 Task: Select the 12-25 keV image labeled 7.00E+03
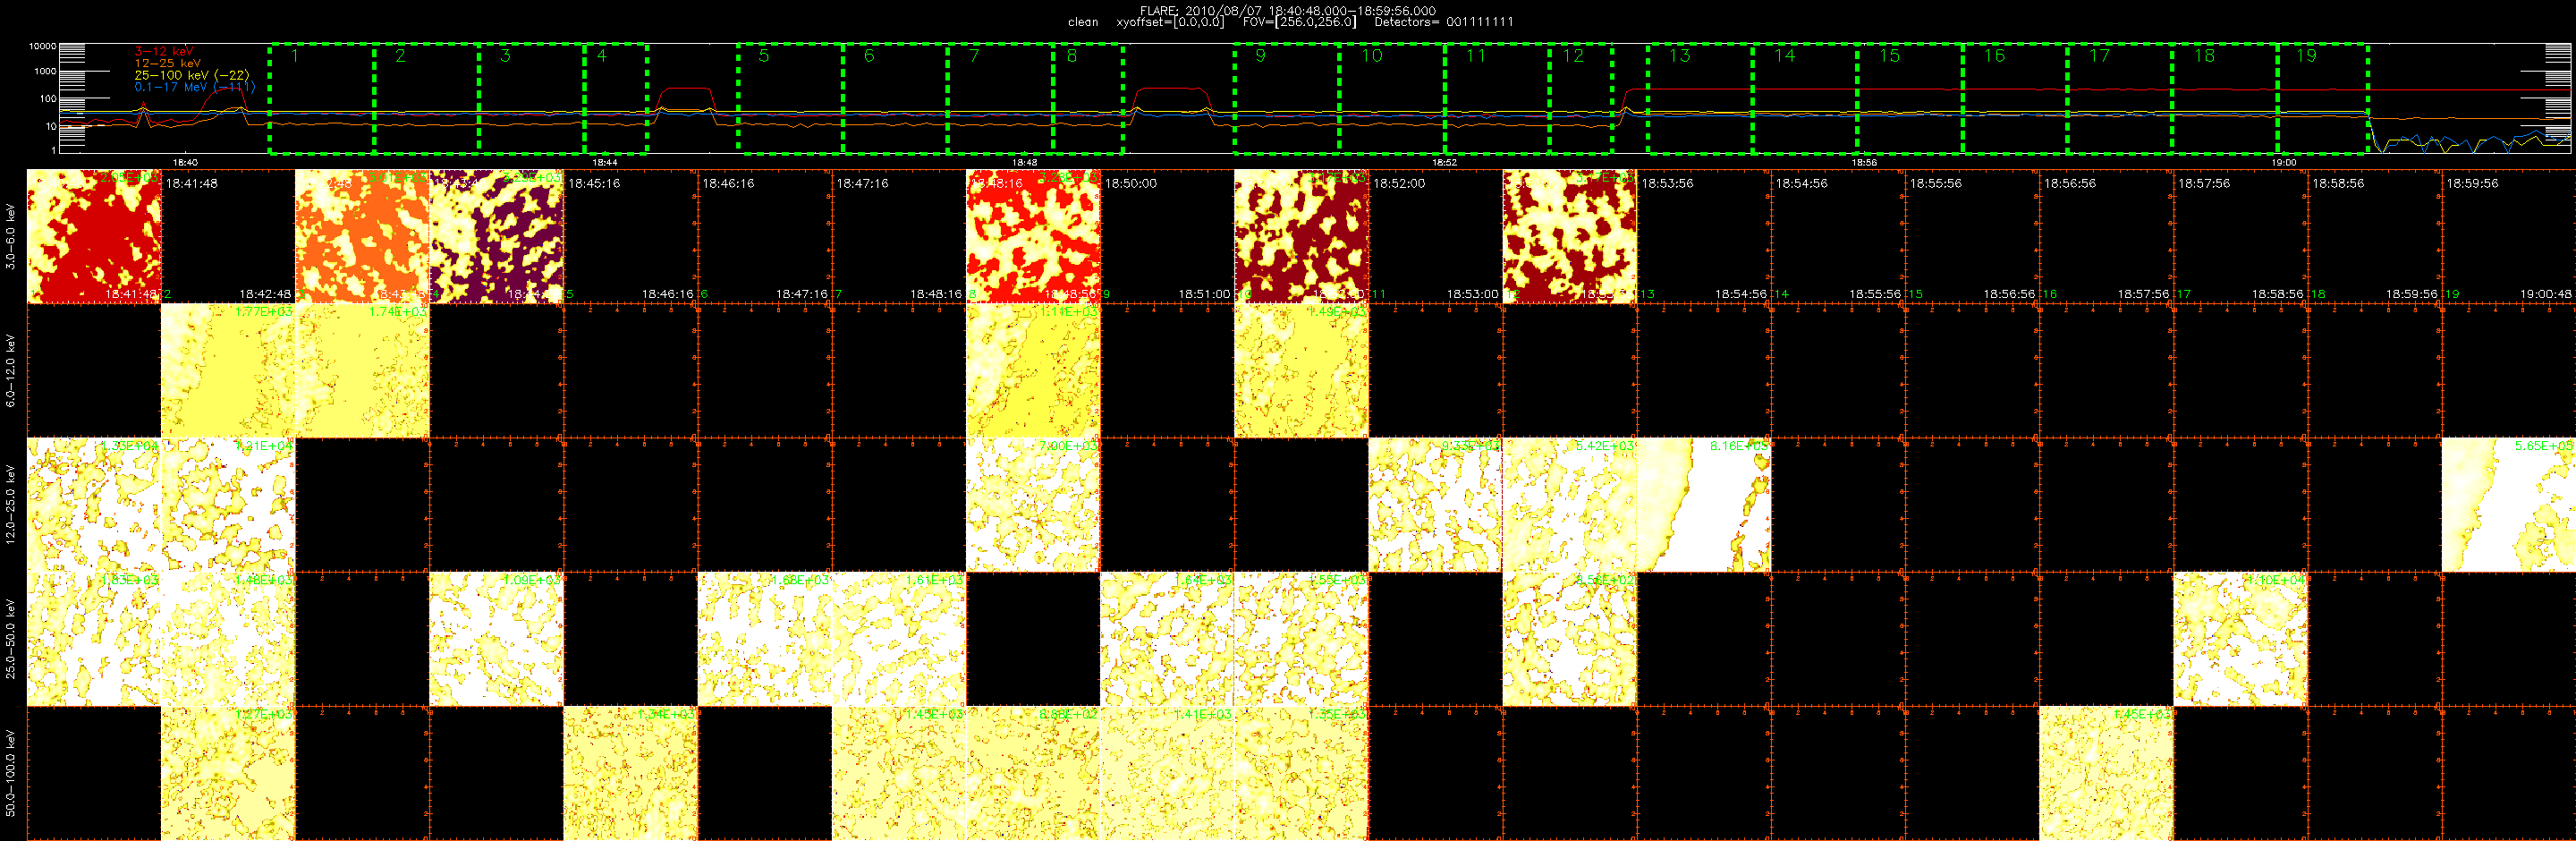pos(1033,505)
